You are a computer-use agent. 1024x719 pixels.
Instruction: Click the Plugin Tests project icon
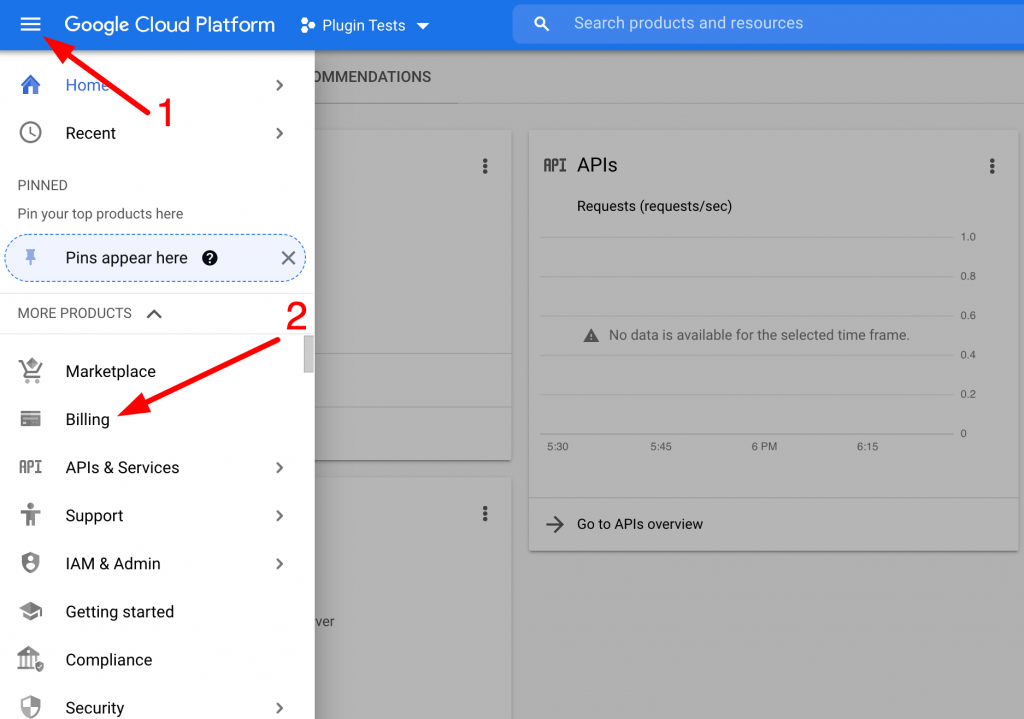(x=307, y=25)
